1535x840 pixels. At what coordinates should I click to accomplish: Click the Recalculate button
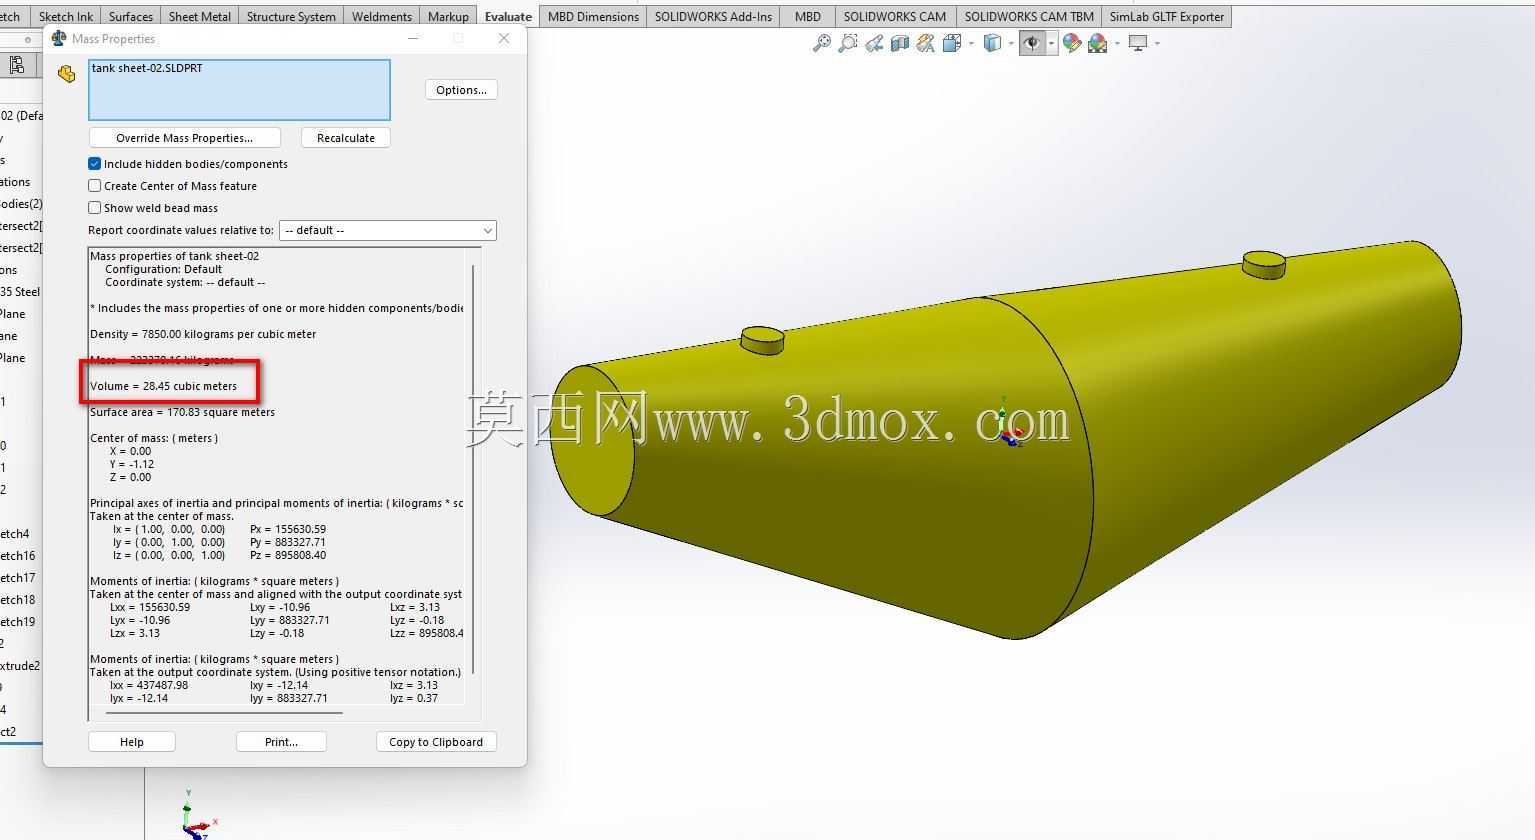346,138
